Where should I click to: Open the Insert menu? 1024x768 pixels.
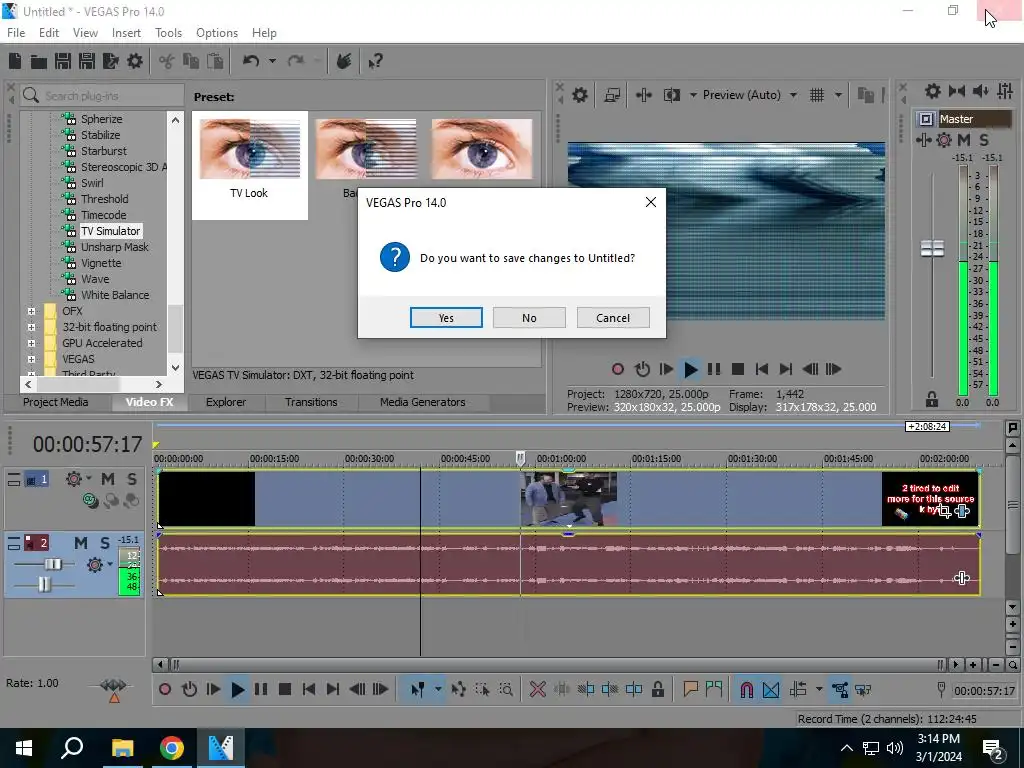(126, 33)
